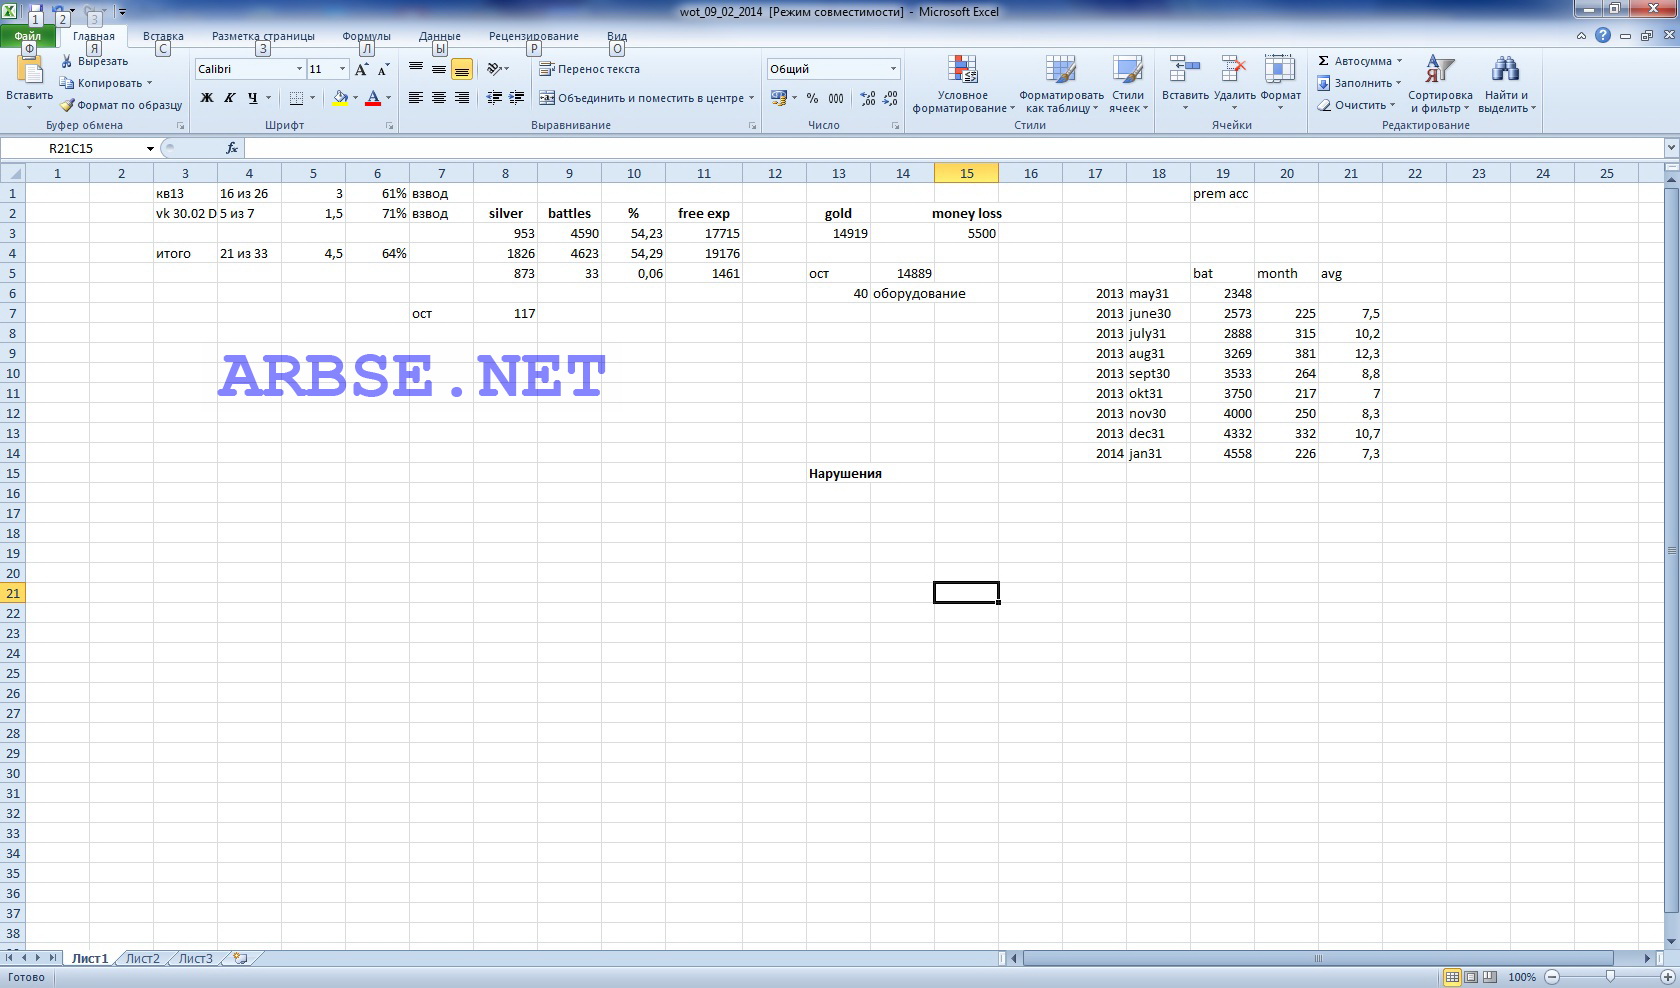The width and height of the screenshot is (1680, 988).
Task: Open Conditional Formatting (Условное форматирование)
Action: 963,84
